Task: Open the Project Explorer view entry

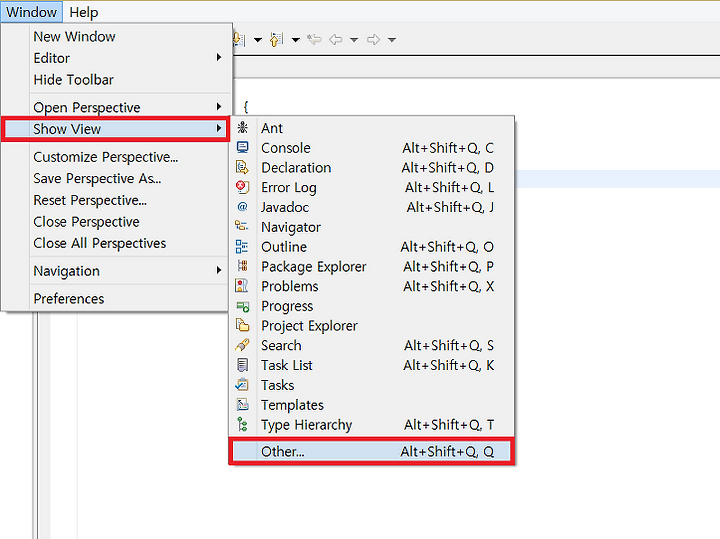Action: point(371,326)
